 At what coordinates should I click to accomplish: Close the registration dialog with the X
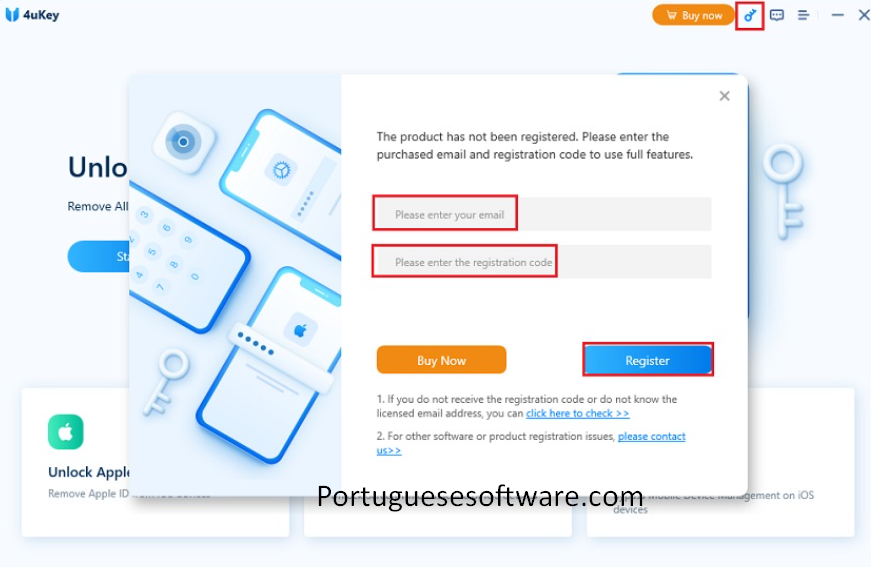click(x=724, y=96)
